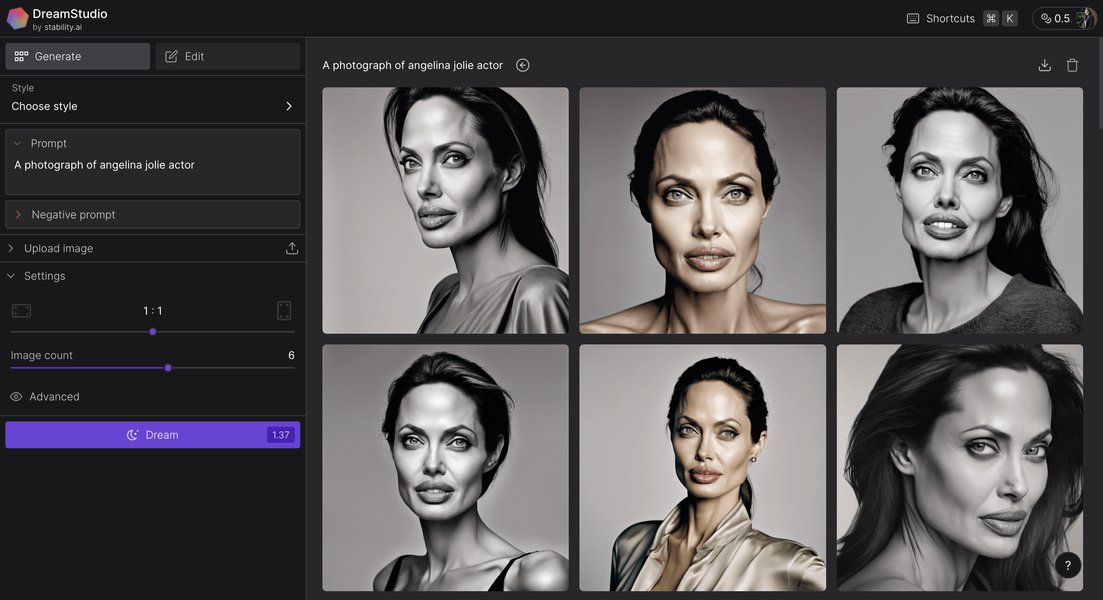Click the Image count slider handle
Image resolution: width=1103 pixels, height=600 pixels.
point(168,368)
